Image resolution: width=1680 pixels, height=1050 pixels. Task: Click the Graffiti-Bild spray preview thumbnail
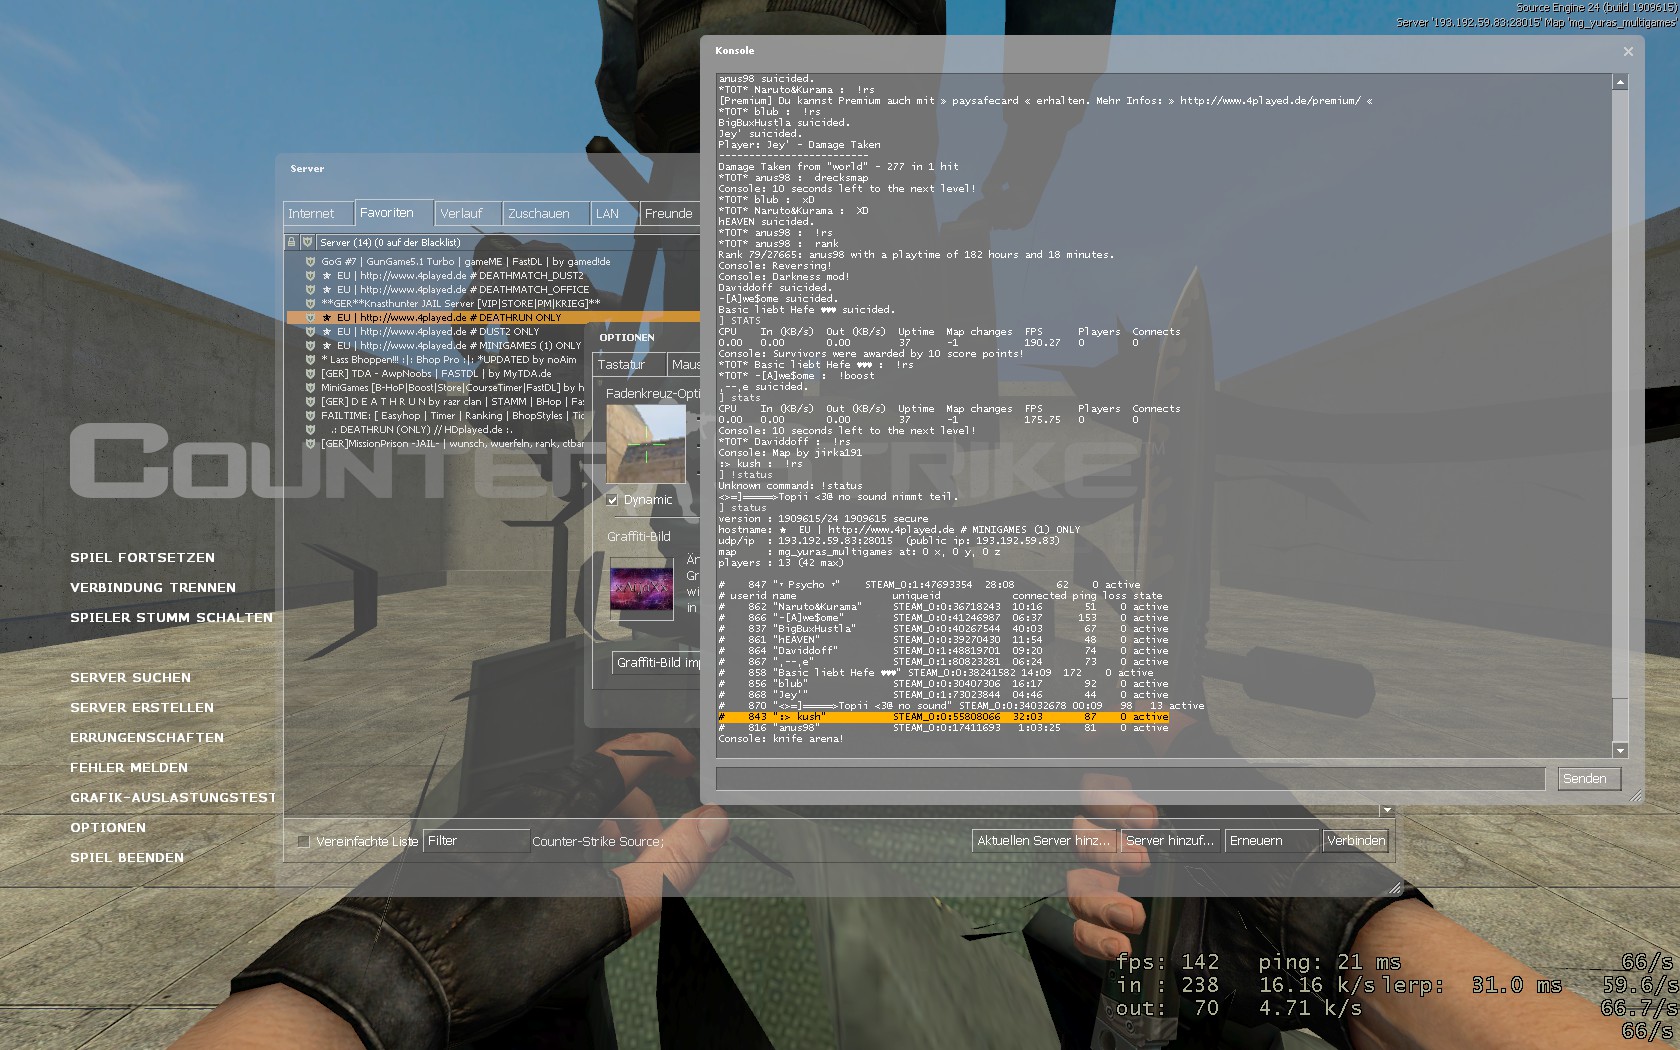642,589
